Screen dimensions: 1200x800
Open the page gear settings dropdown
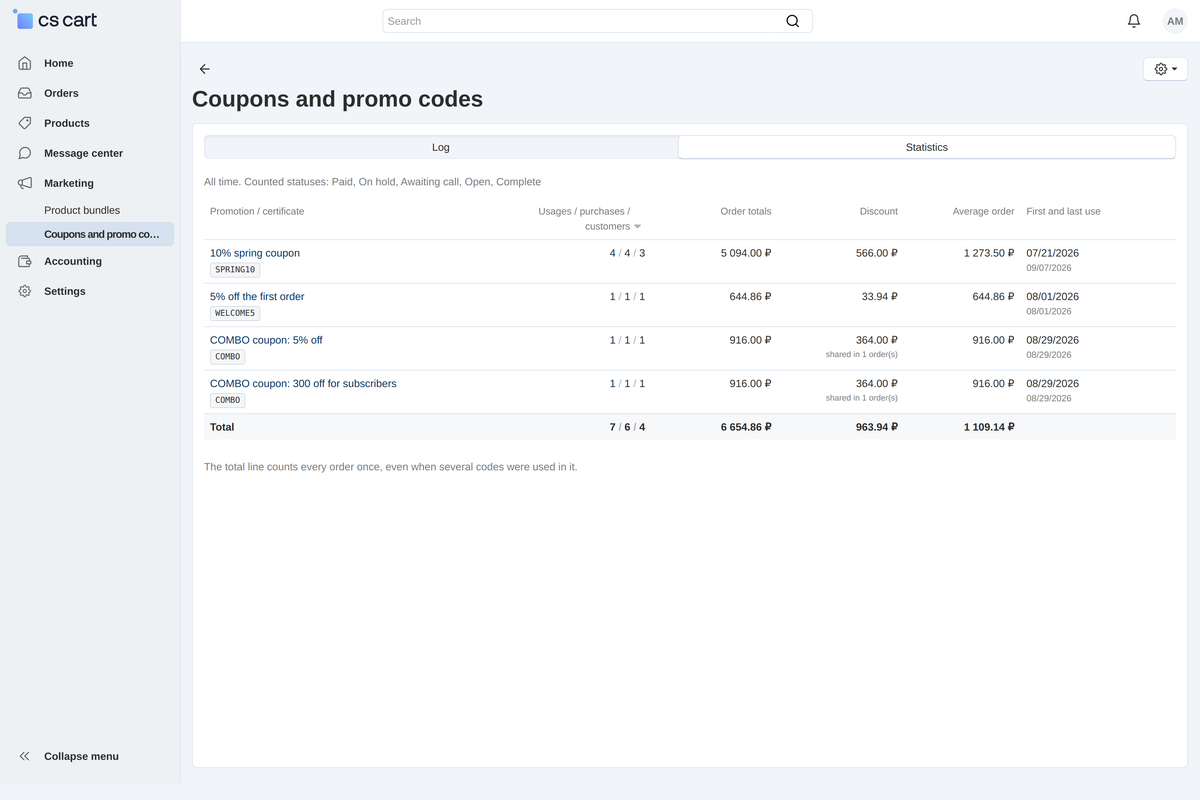click(x=1165, y=69)
